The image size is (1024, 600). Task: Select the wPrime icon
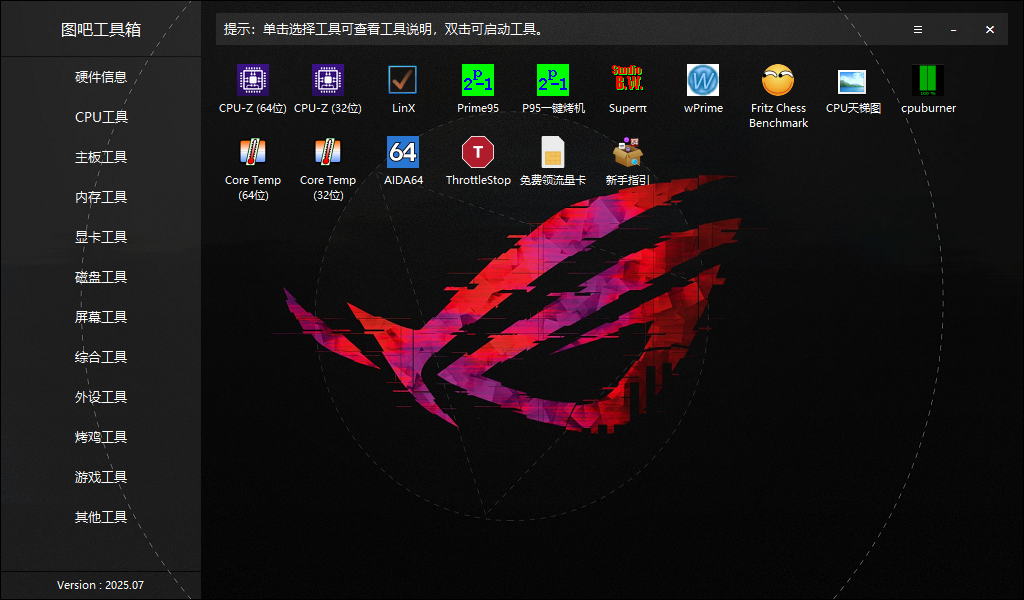click(703, 80)
